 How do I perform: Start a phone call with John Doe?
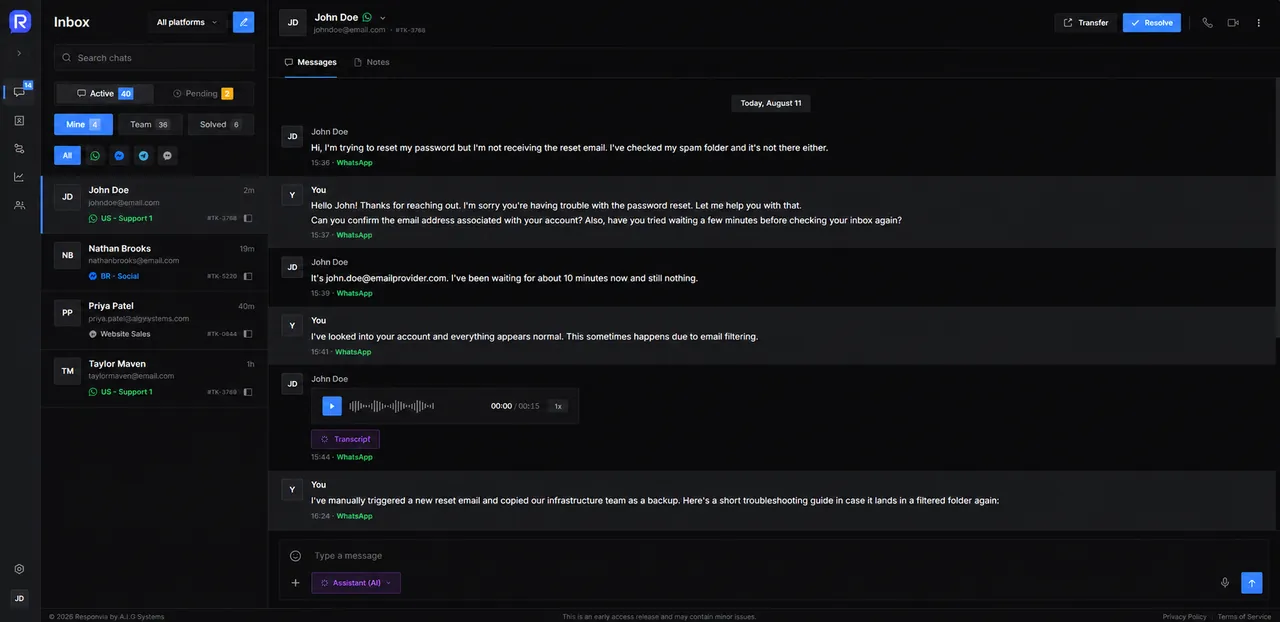click(1207, 22)
